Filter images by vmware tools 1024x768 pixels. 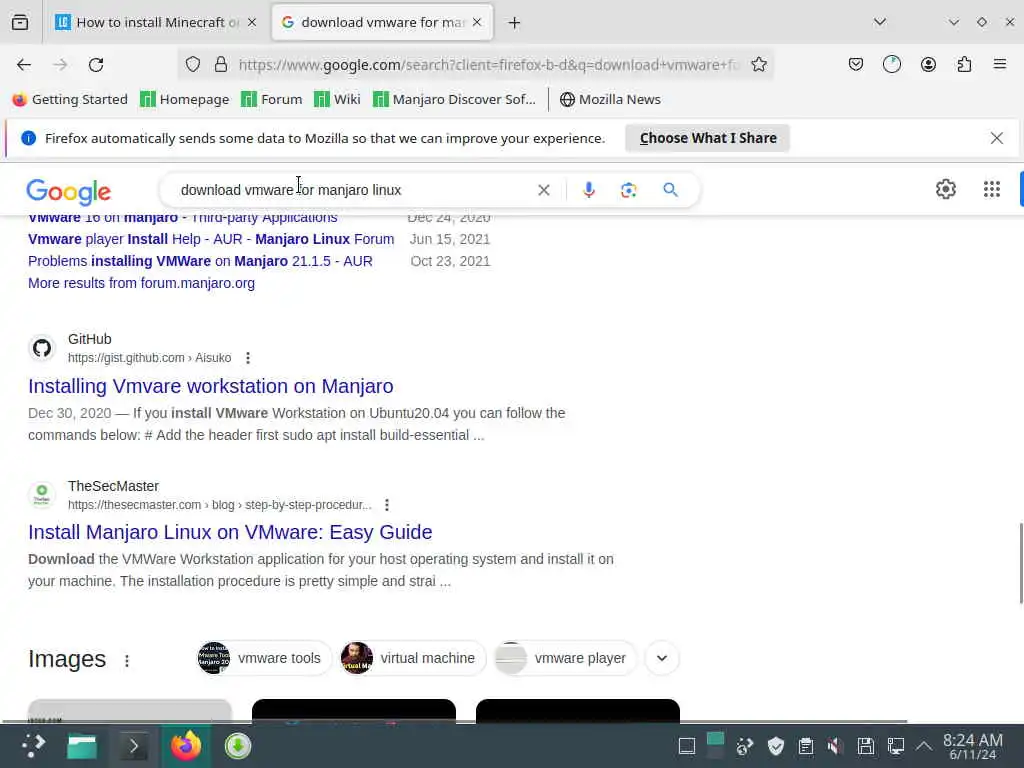[x=264, y=658]
